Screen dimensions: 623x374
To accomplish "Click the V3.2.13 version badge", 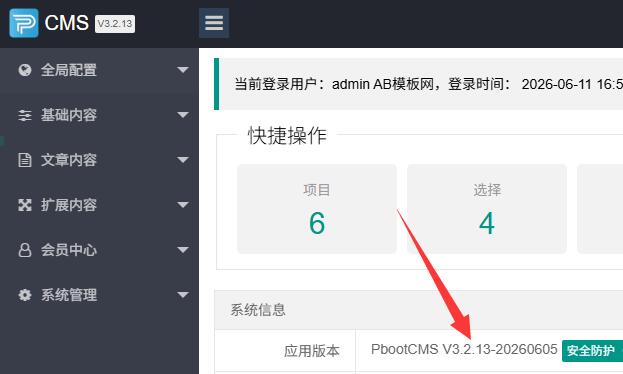I will click(x=115, y=24).
